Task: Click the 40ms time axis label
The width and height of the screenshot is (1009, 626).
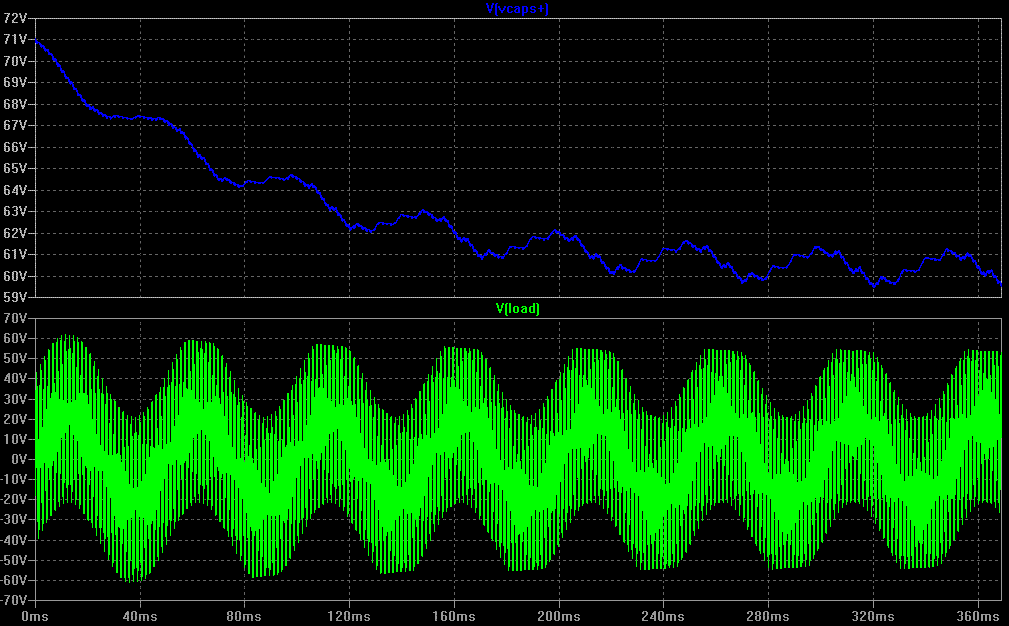Action: pos(140,616)
